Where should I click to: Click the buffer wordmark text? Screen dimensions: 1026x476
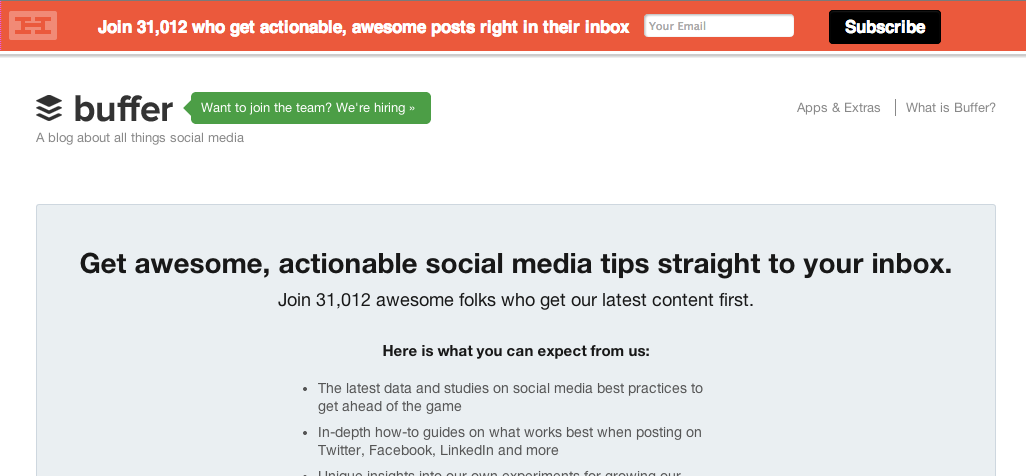click(x=123, y=108)
